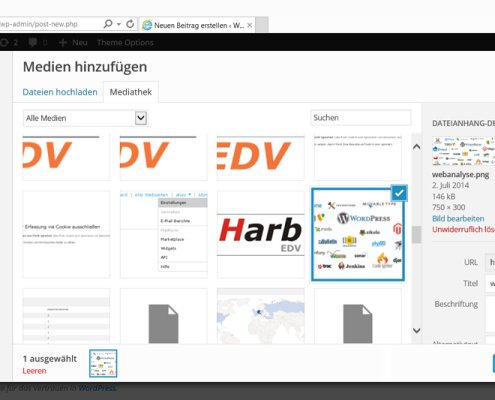Click the 'Bild bearbeiten' link
Screen dimensions: 495x400
click(x=458, y=219)
